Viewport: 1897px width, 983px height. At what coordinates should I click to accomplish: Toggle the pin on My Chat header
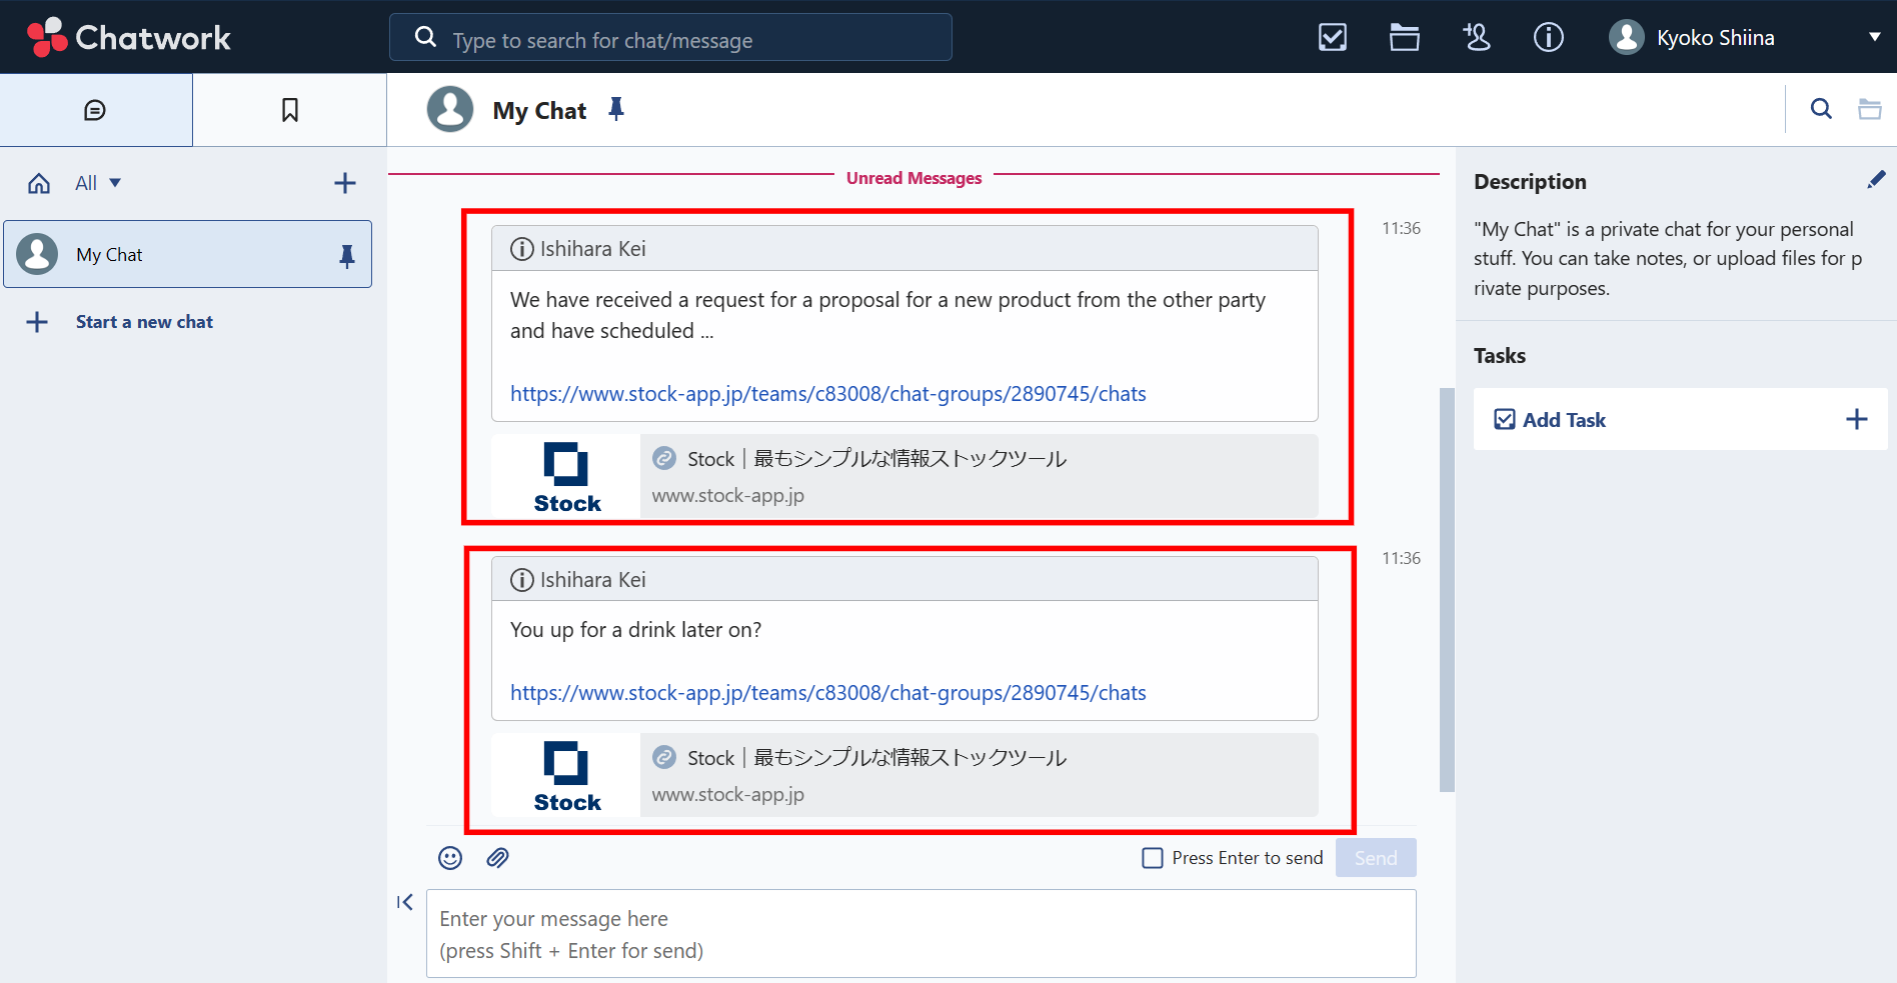point(616,109)
